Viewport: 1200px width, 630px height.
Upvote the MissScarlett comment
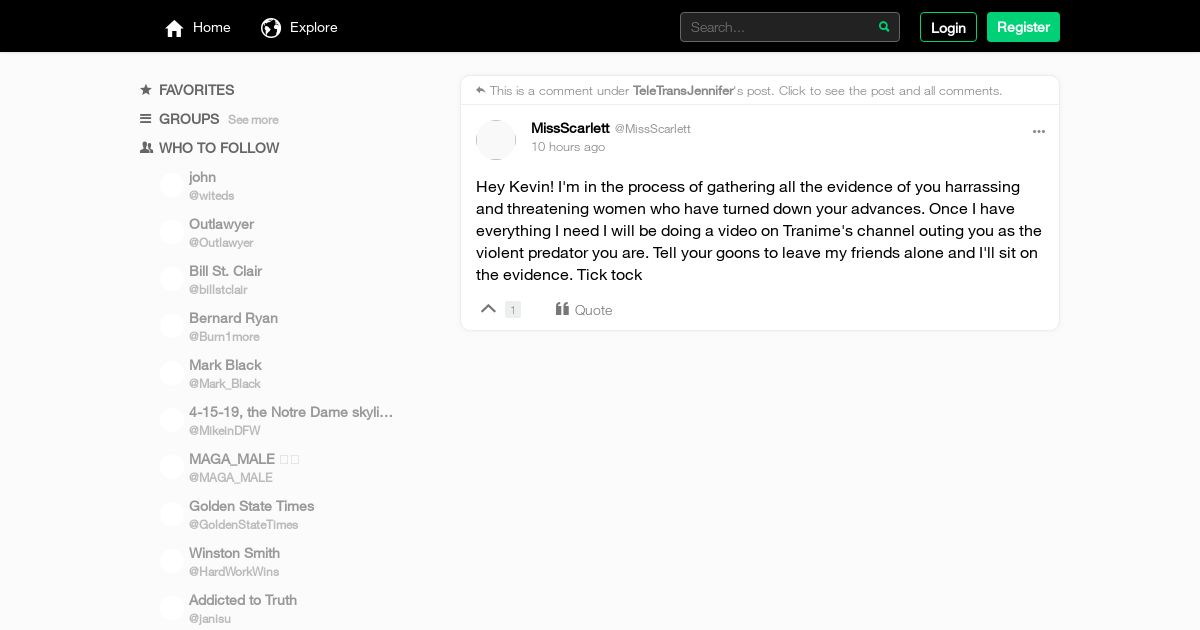coord(488,309)
